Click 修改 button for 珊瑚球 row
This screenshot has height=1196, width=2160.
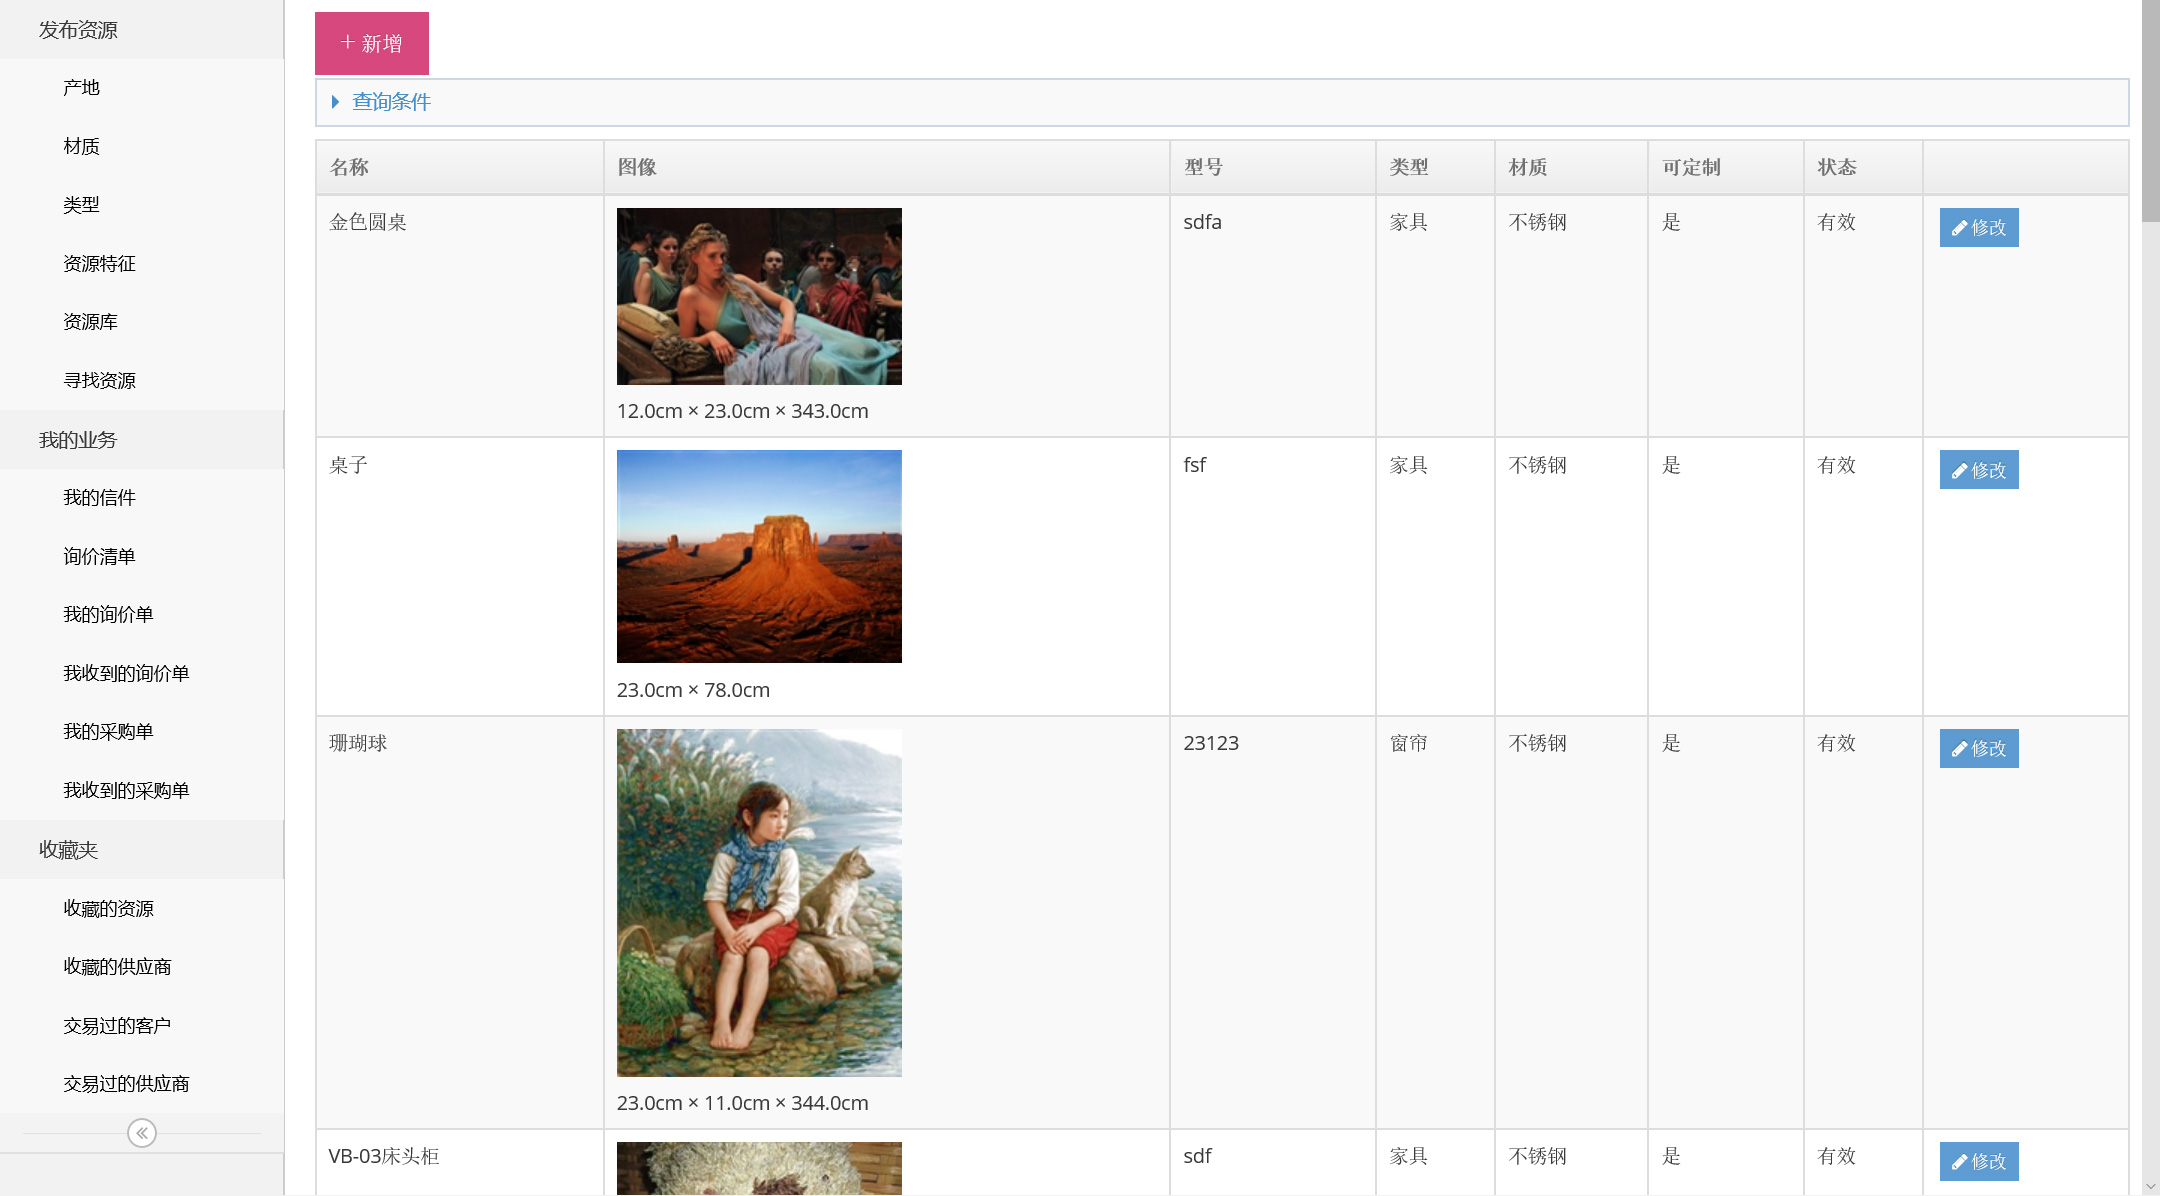(x=1979, y=748)
